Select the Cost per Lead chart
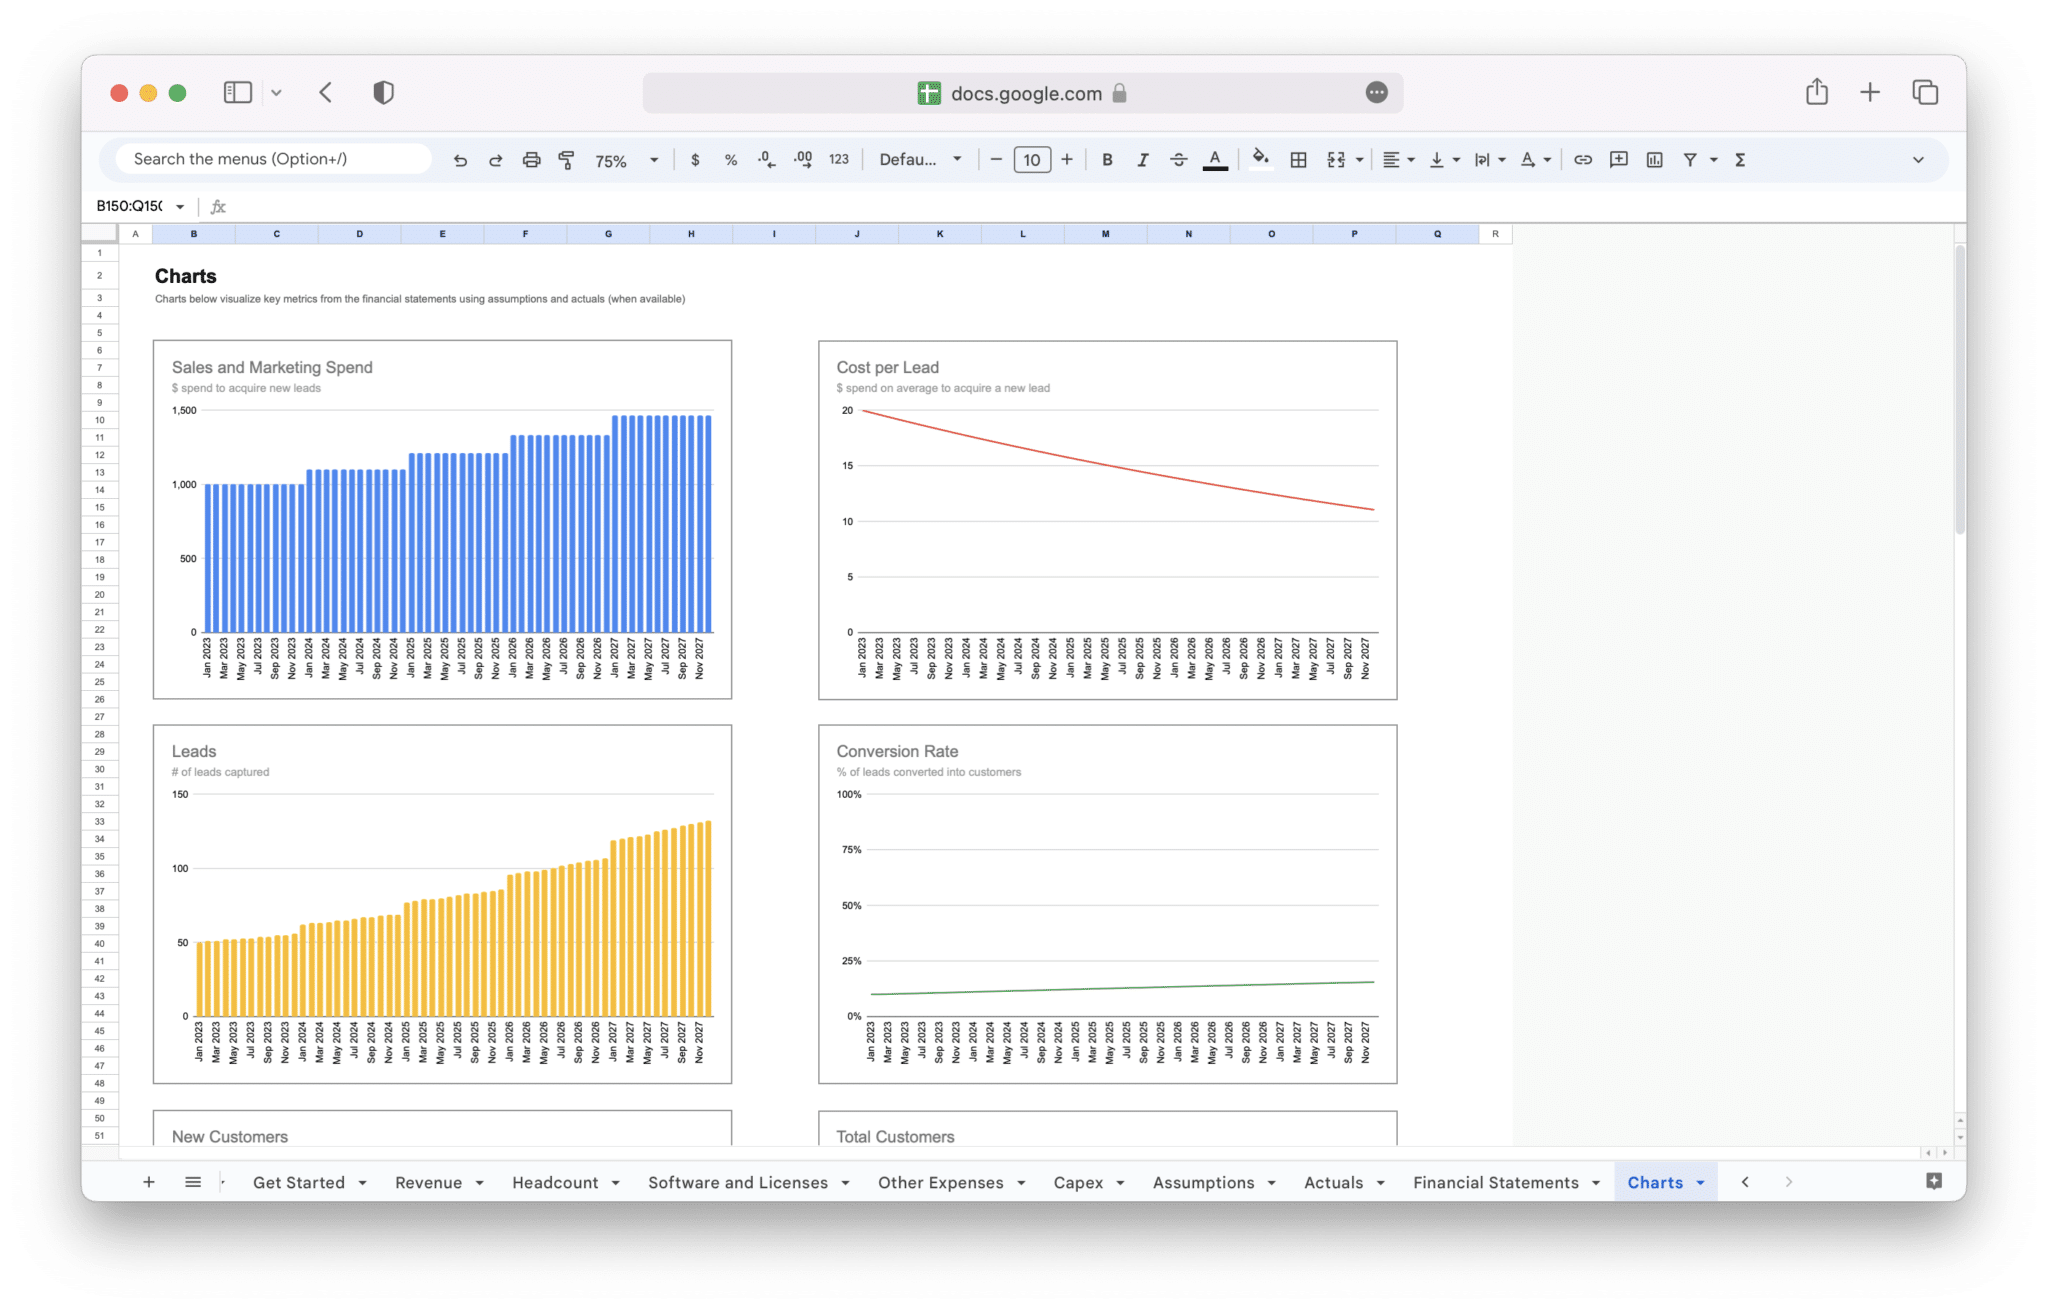The height and width of the screenshot is (1309, 2048). pos(1107,519)
